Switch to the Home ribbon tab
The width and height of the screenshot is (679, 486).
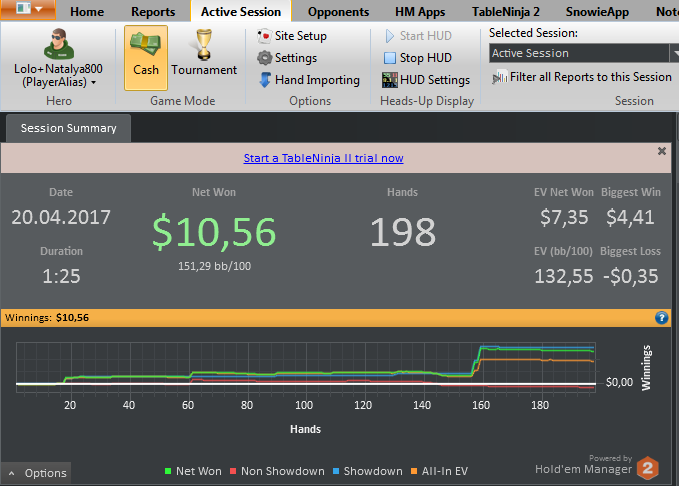point(87,12)
